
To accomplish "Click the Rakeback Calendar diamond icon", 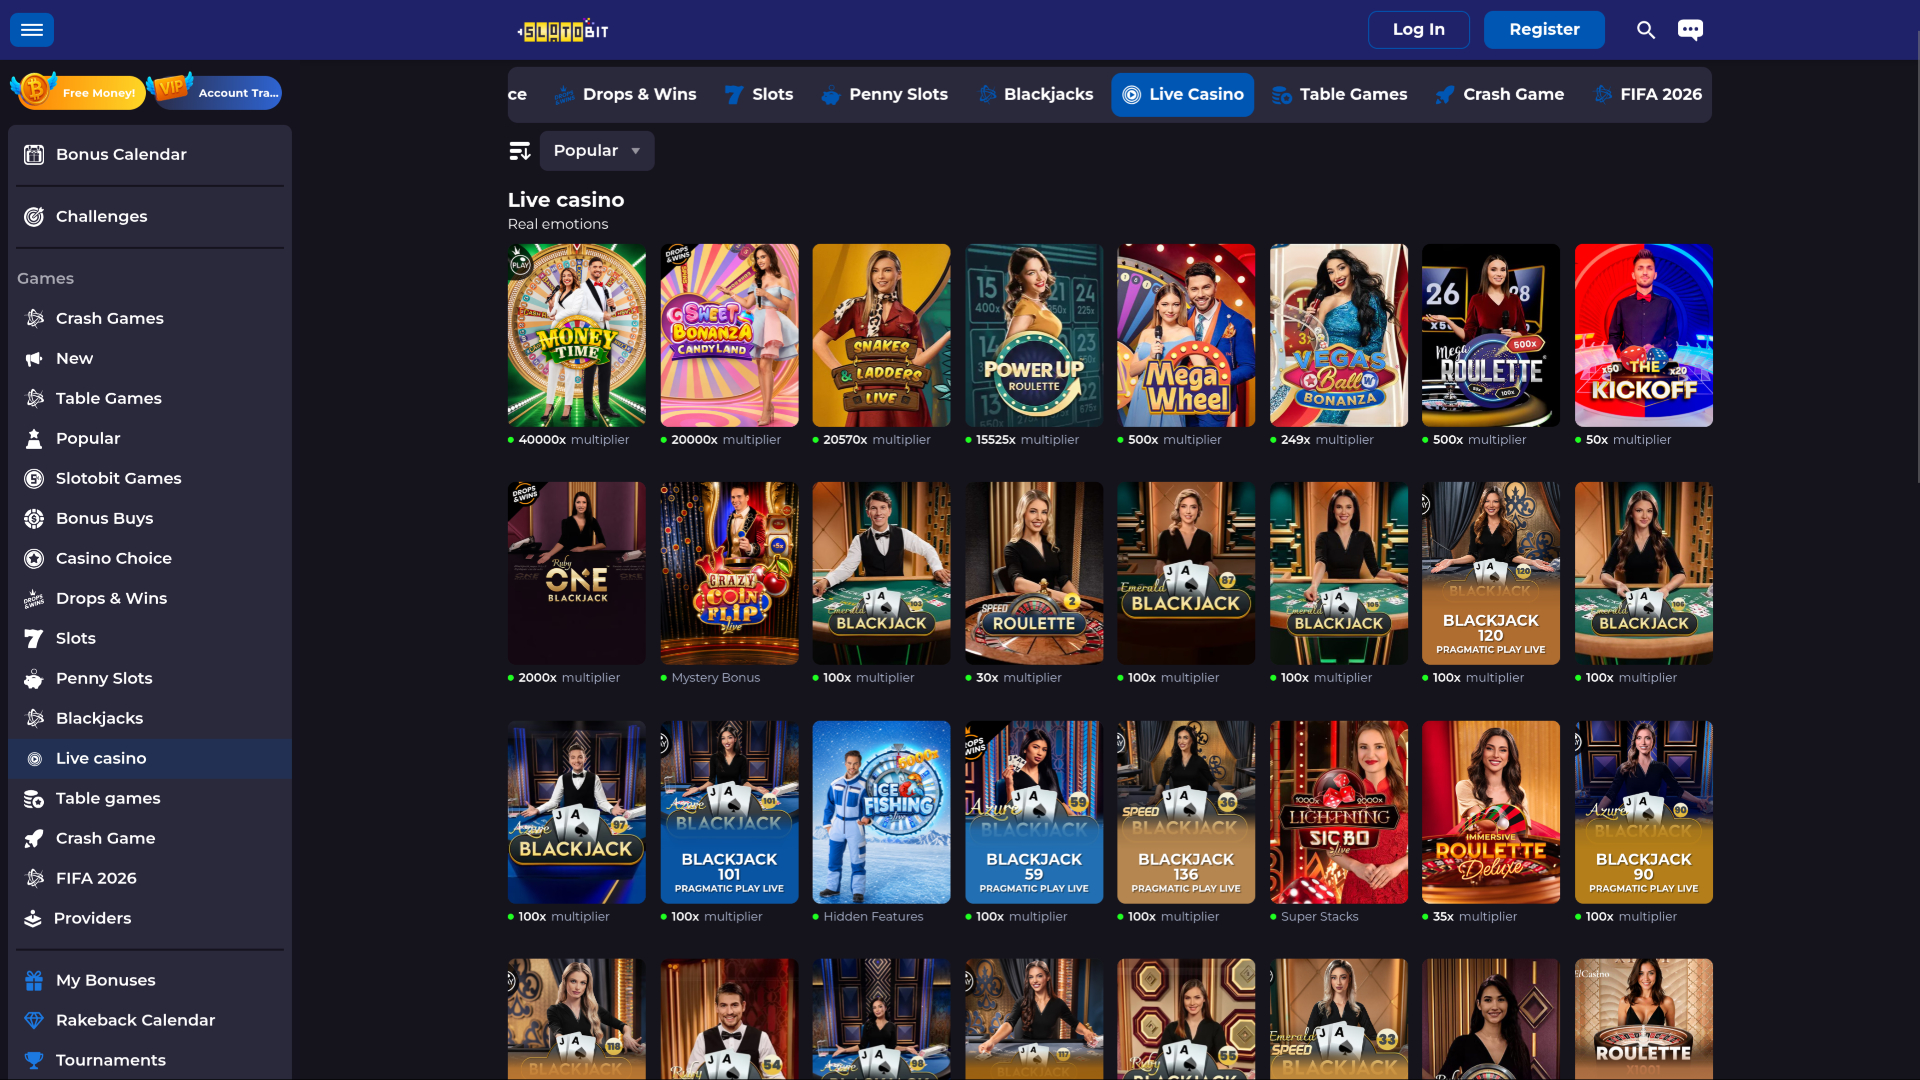I will pos(34,1020).
